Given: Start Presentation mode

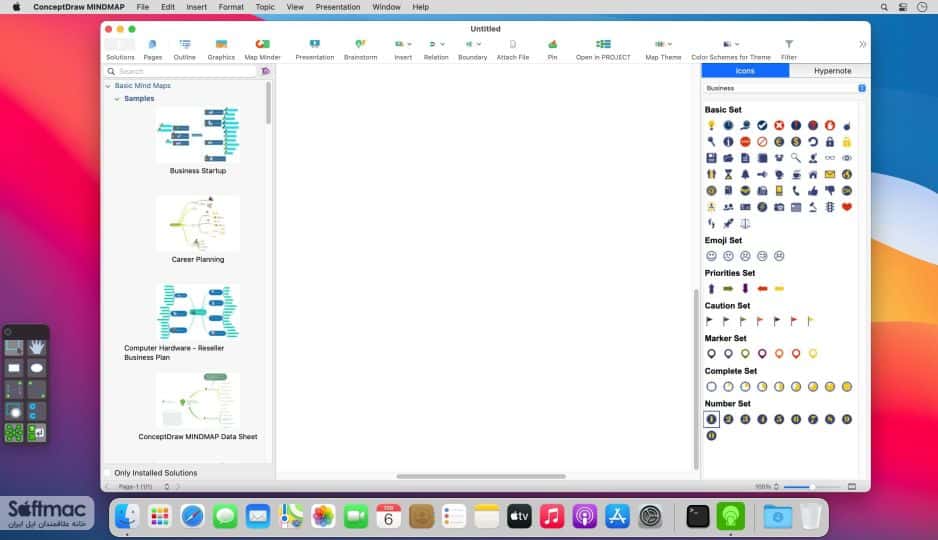Looking at the screenshot, I should [x=315, y=49].
